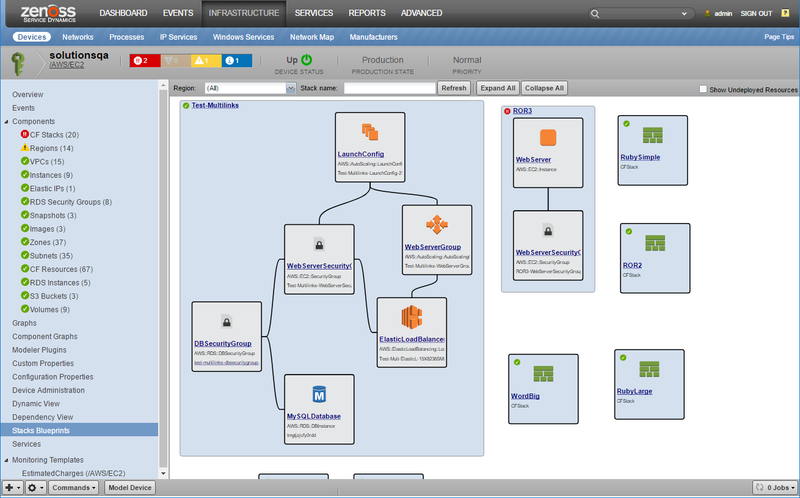Screen dimensions: 800x498
Task: Select Regions (14) component
Action: coord(52,148)
